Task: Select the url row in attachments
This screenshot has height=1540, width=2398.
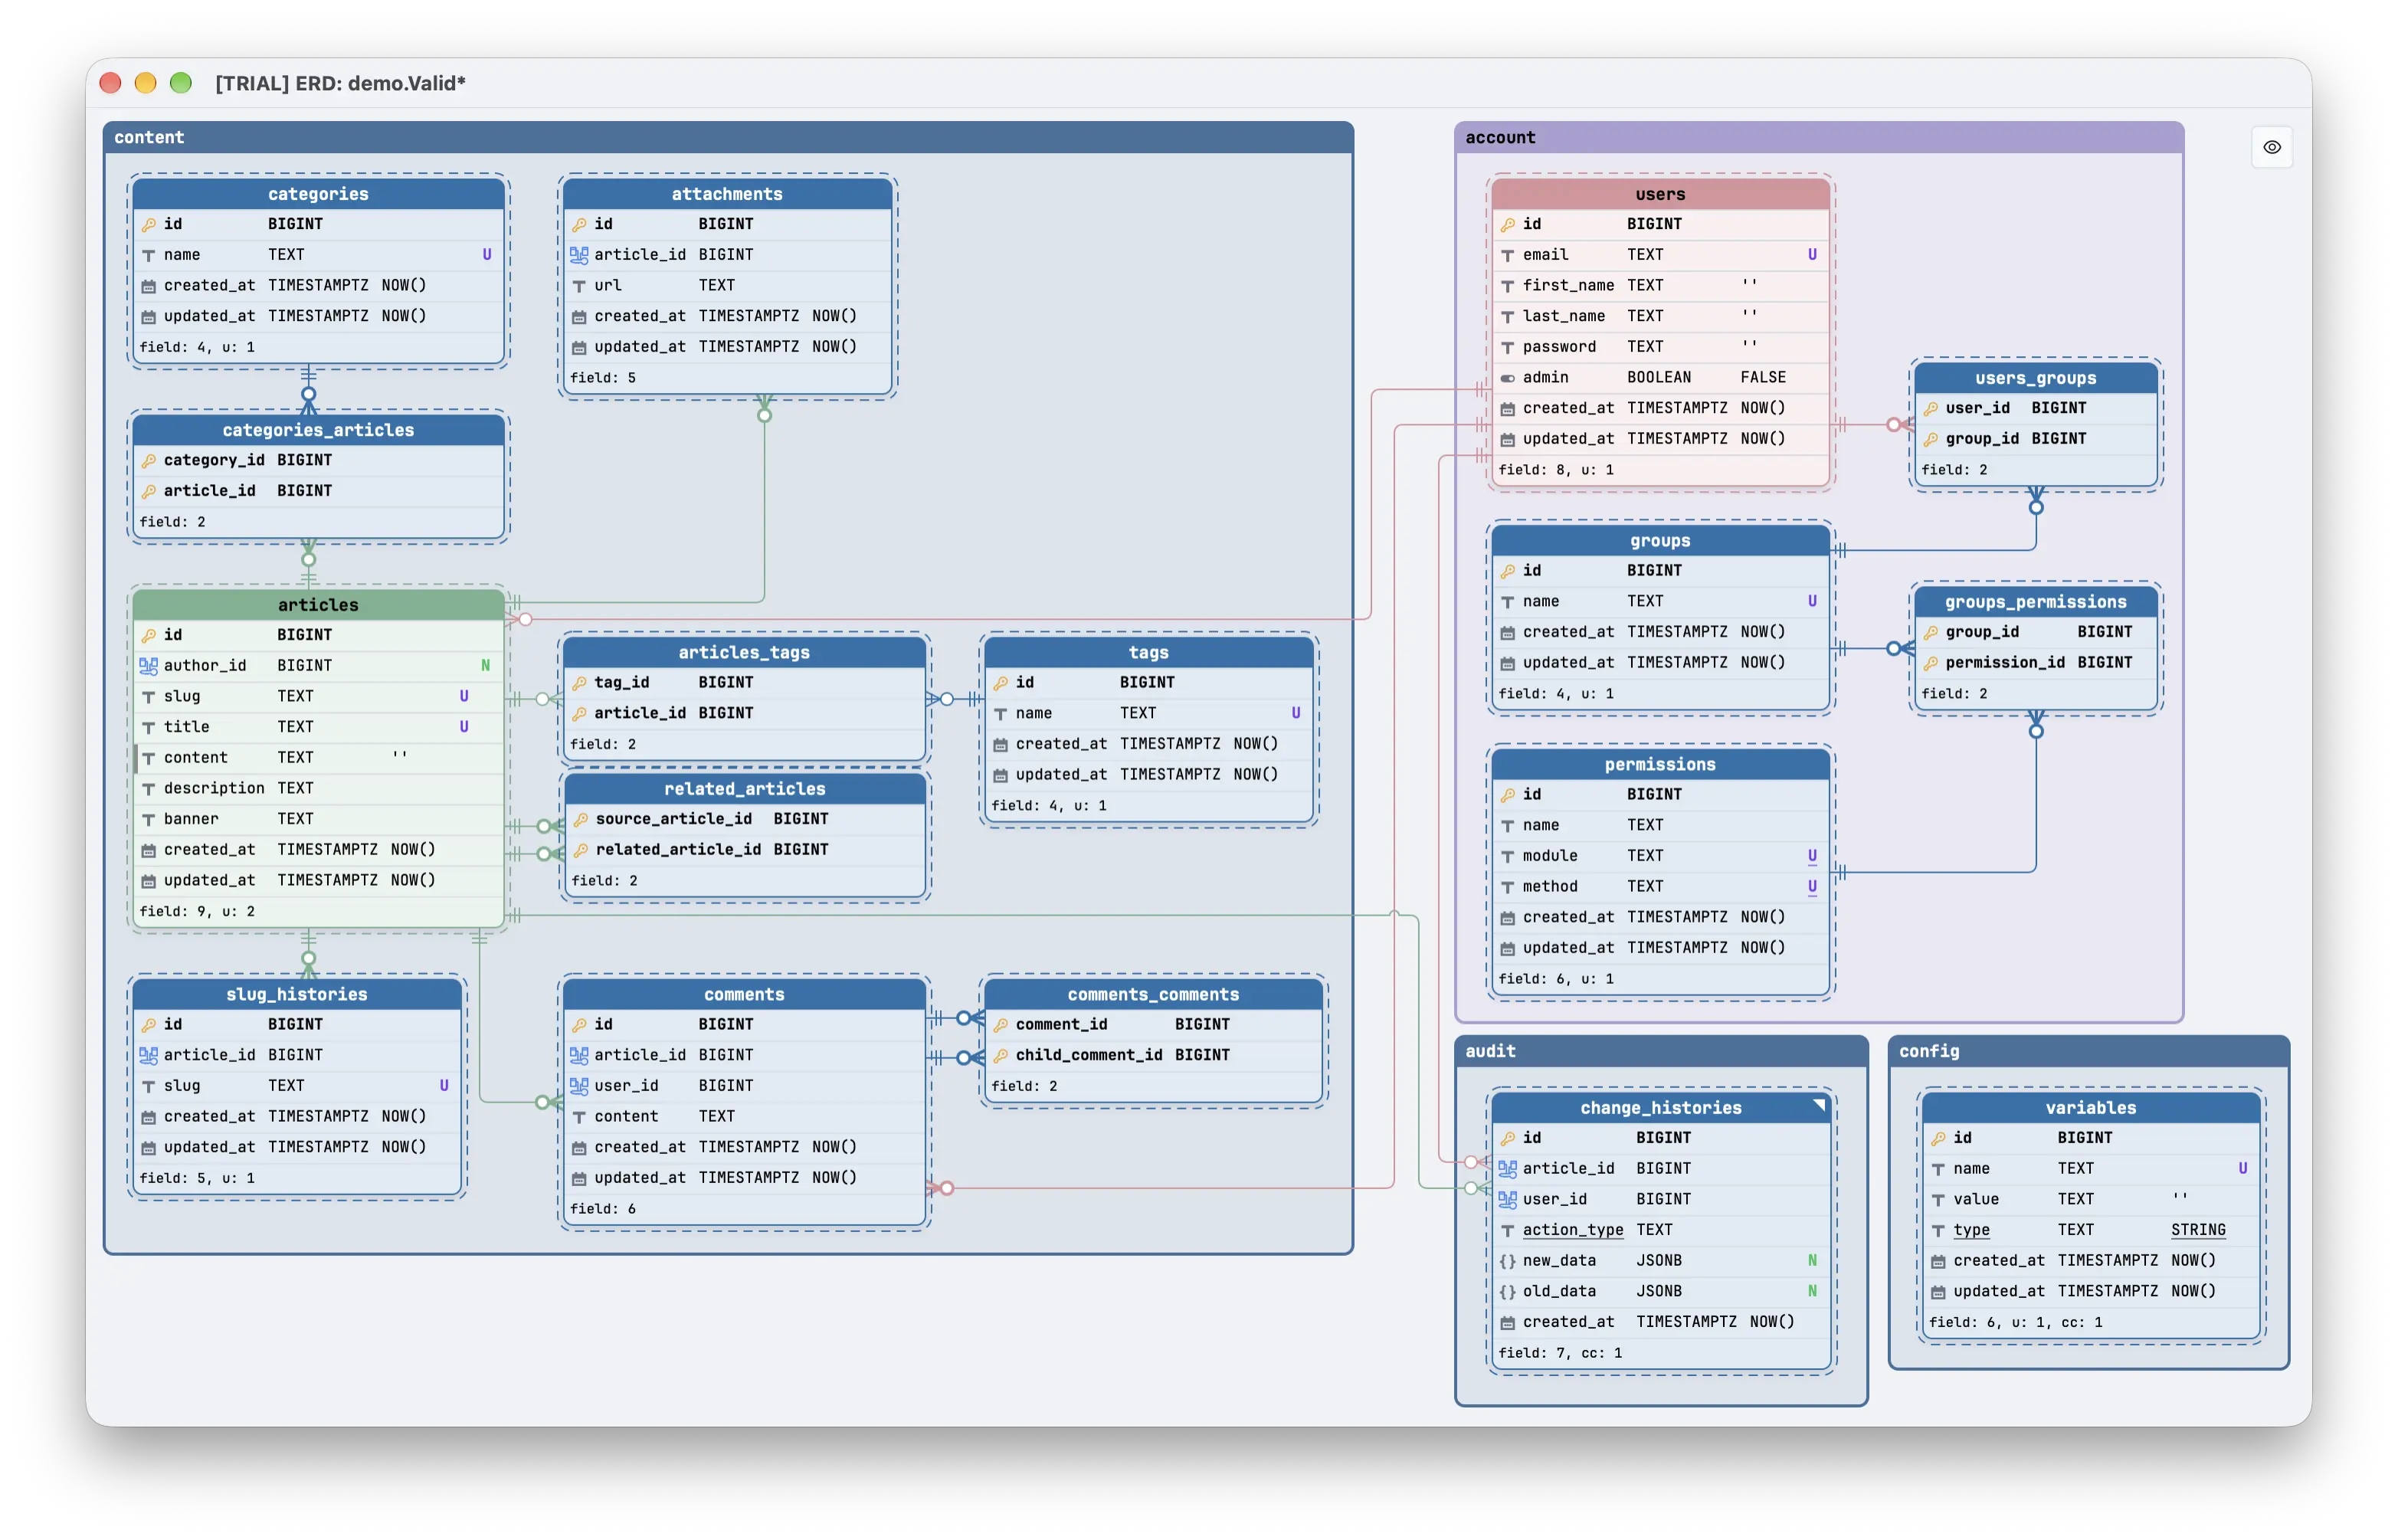Action: click(x=727, y=286)
